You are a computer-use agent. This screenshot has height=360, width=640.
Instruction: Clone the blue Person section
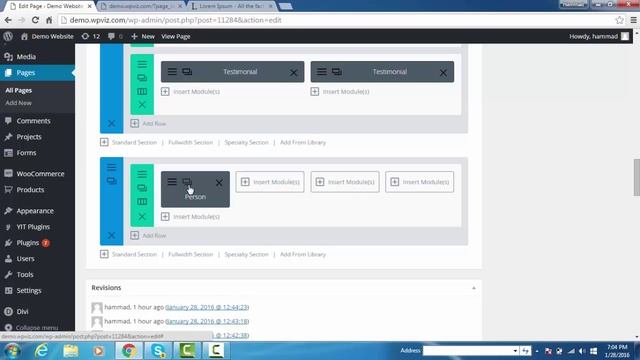click(x=111, y=181)
